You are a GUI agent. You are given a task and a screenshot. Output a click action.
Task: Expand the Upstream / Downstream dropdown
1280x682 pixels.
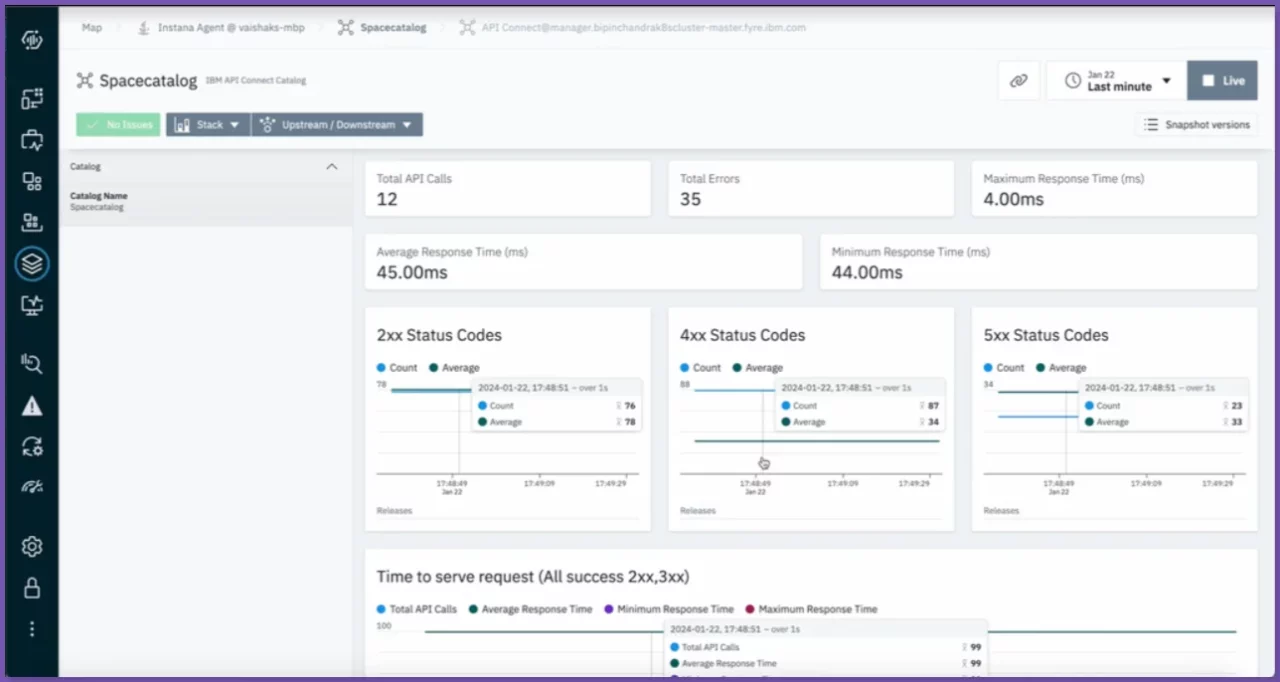tap(336, 124)
